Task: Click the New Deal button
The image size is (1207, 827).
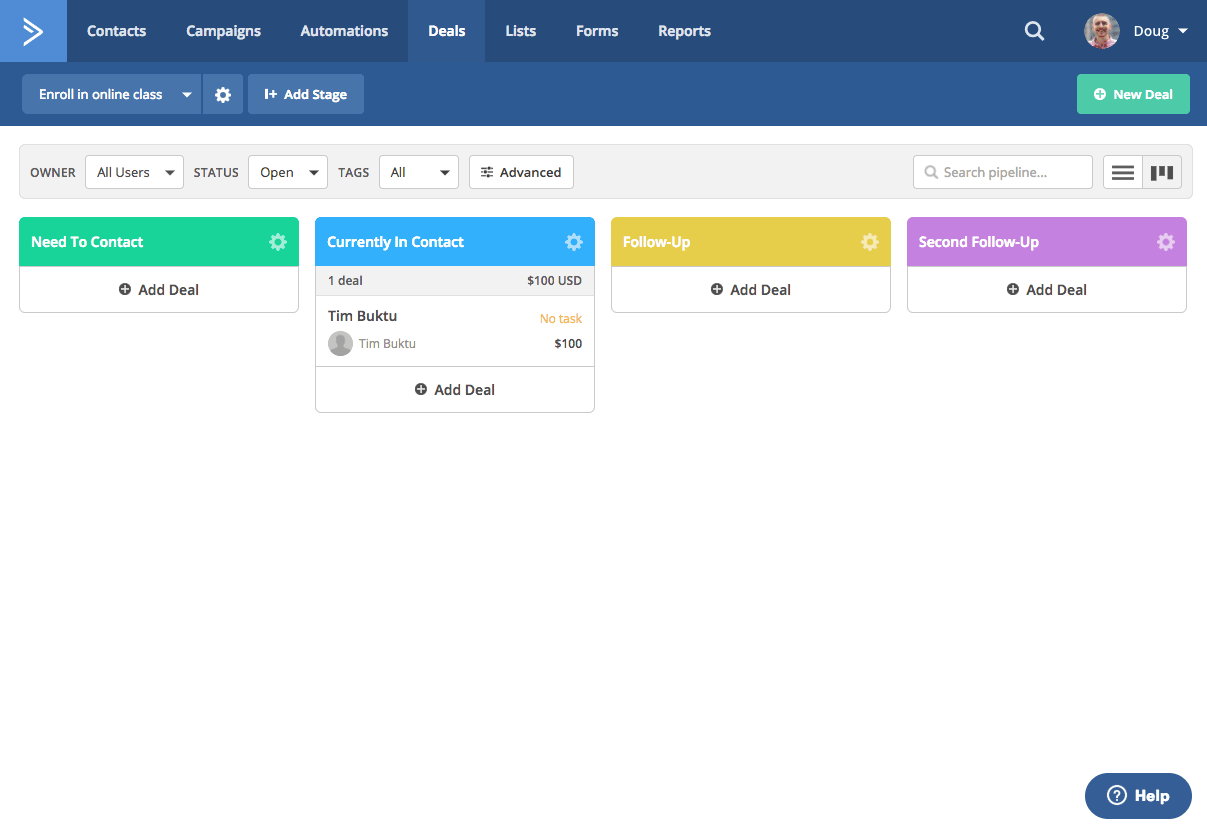Action: click(x=1133, y=94)
